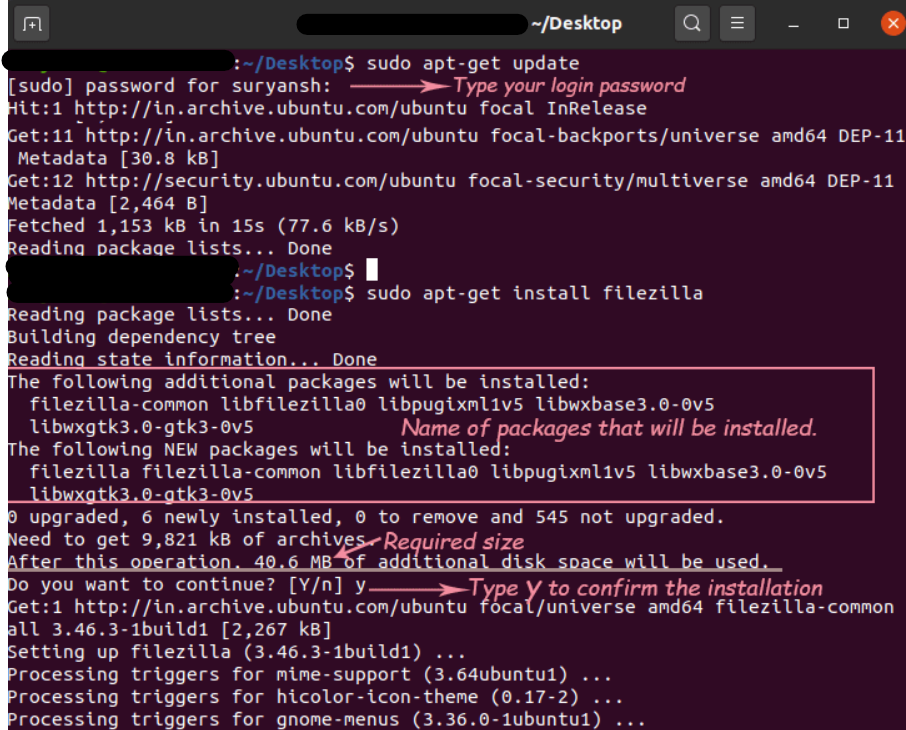Click 'Processing triggers for gnome-menus' line

326,720
